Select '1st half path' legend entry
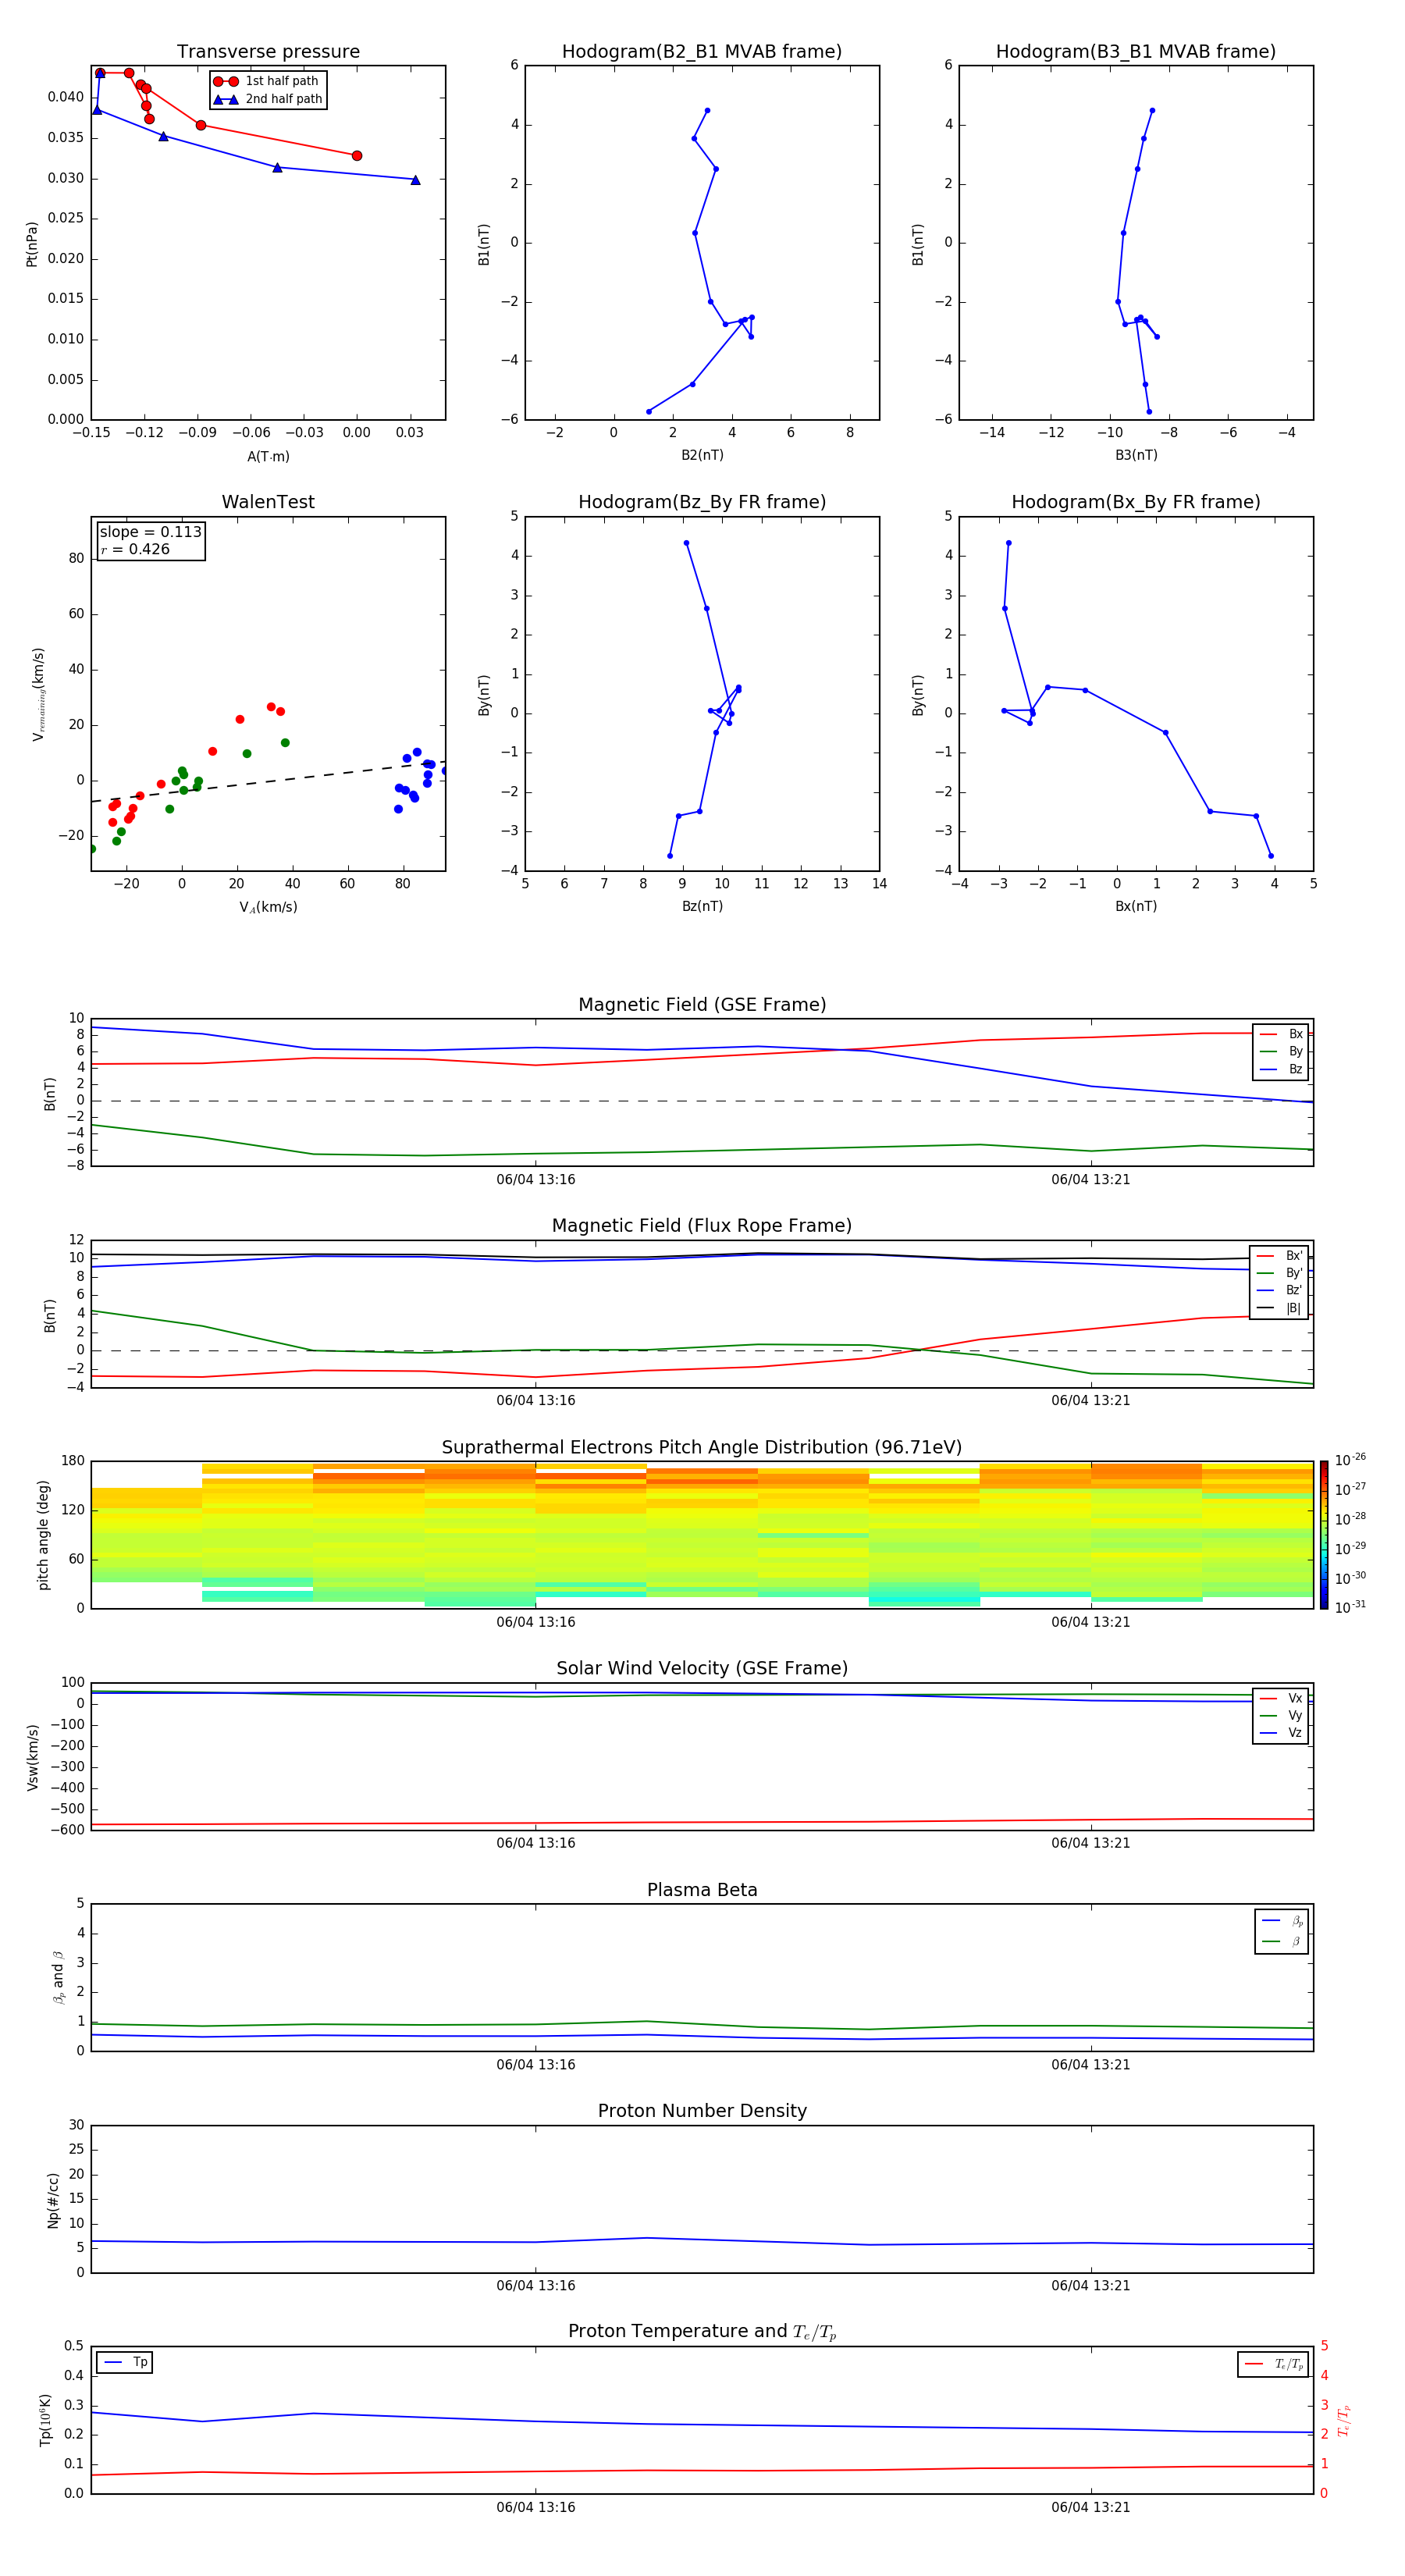The image size is (1405, 2576). 267,81
